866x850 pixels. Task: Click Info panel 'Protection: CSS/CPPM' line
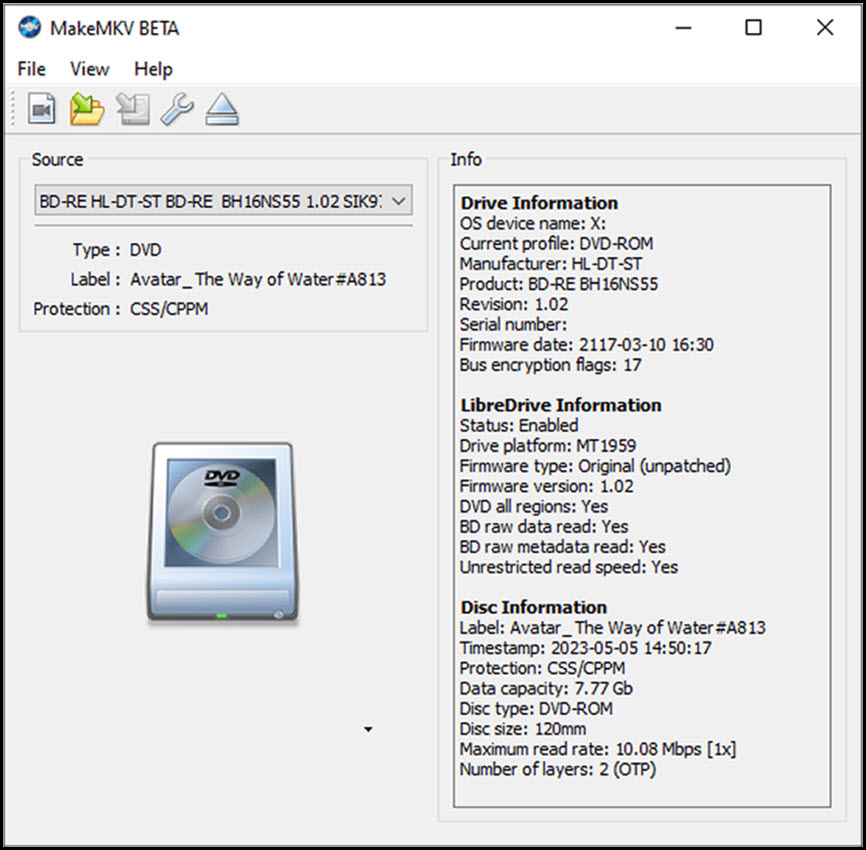(542, 668)
